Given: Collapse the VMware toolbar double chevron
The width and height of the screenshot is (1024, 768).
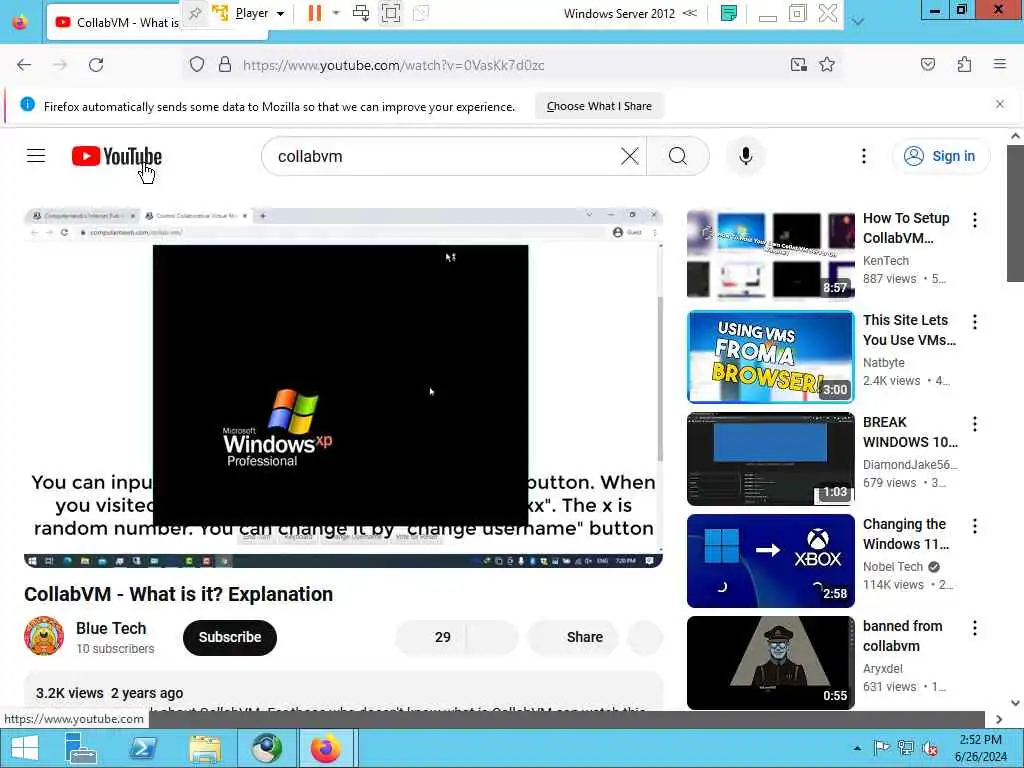Looking at the screenshot, I should point(690,13).
